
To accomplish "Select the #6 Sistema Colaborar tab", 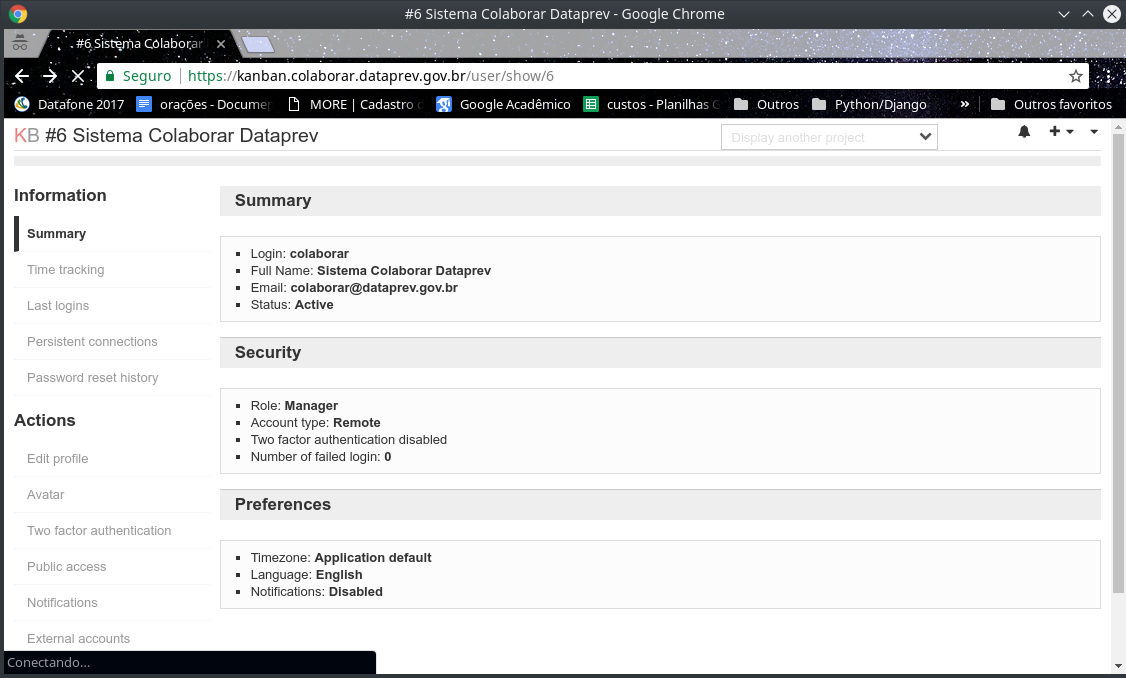I will click(x=139, y=44).
